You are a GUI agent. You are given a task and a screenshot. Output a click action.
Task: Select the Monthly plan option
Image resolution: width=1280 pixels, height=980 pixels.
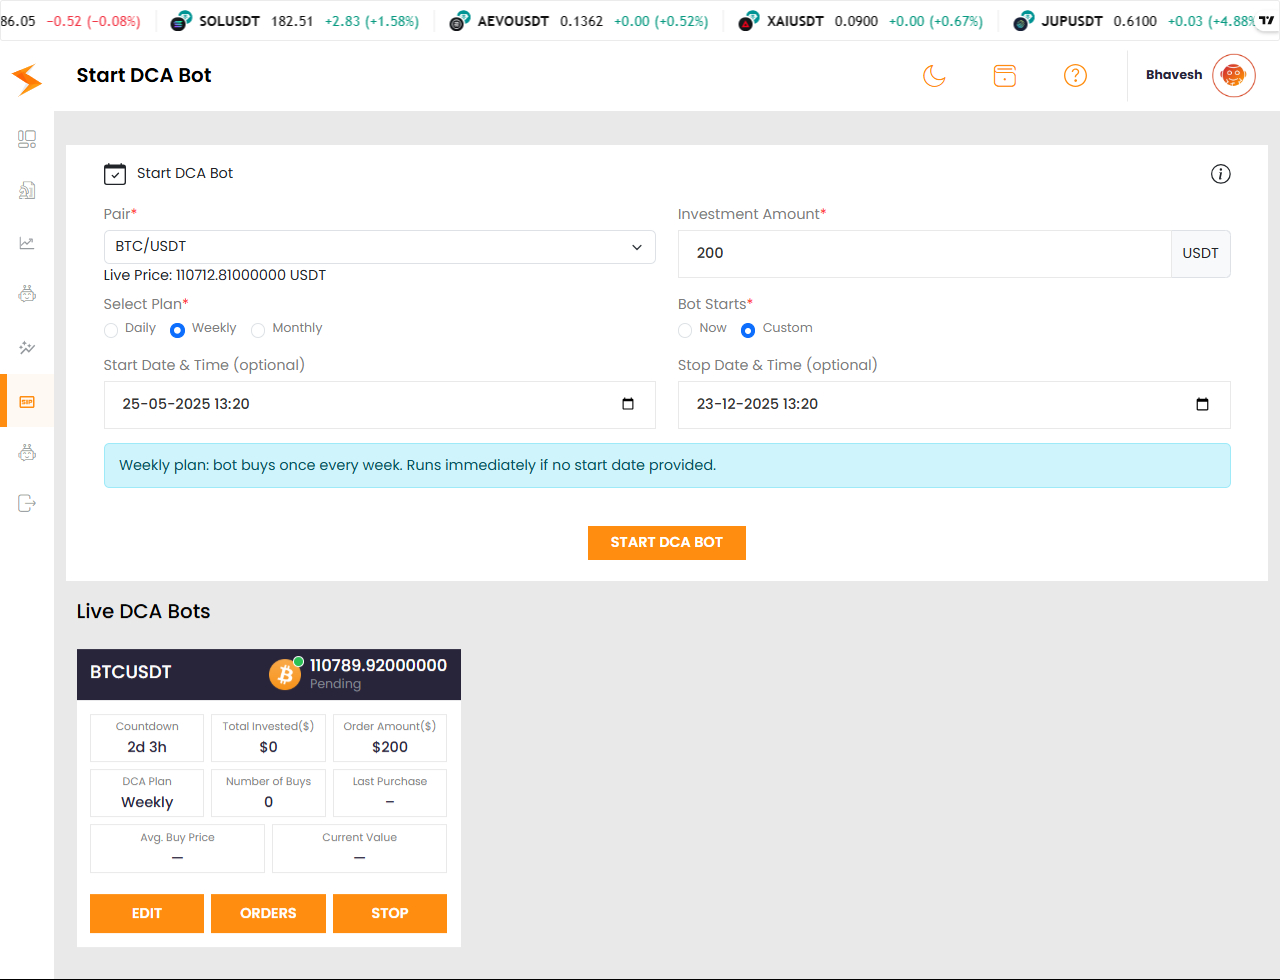pyautogui.click(x=258, y=330)
